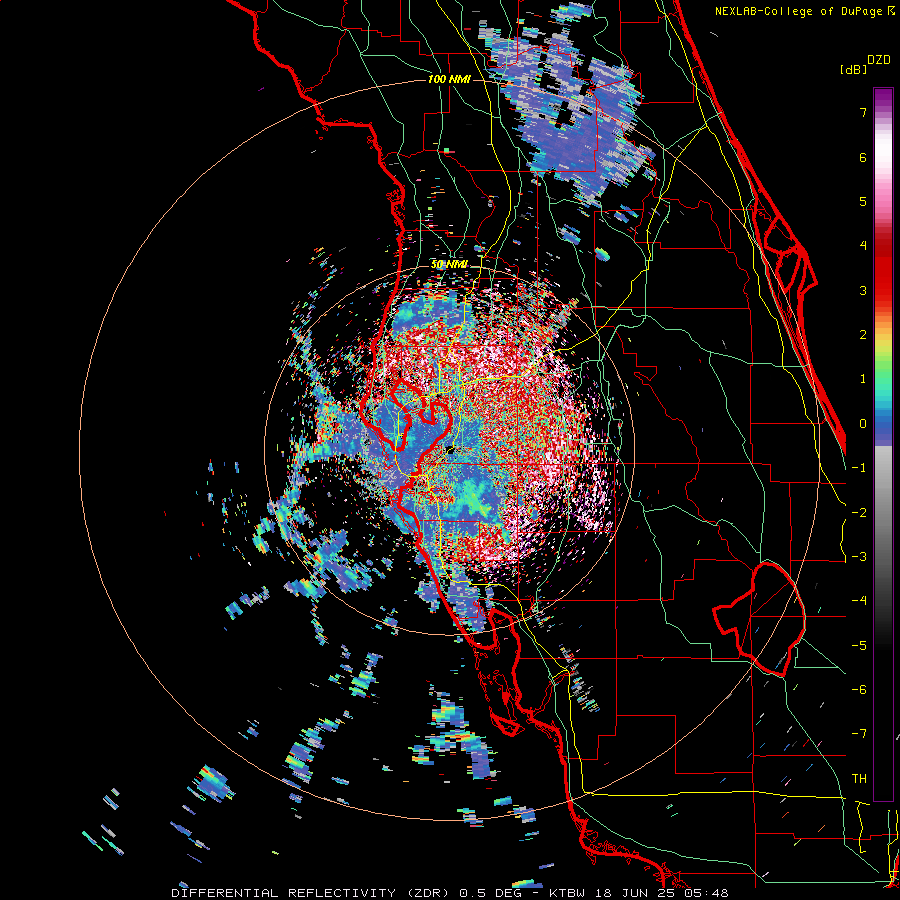
Task: Click the [dB] unit label
Action: coord(853,69)
